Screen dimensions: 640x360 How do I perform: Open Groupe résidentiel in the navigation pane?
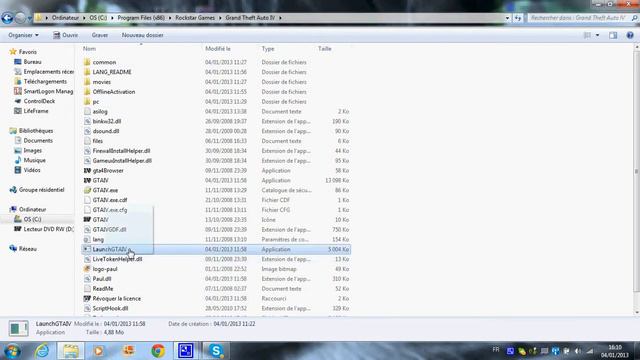pos(42,190)
